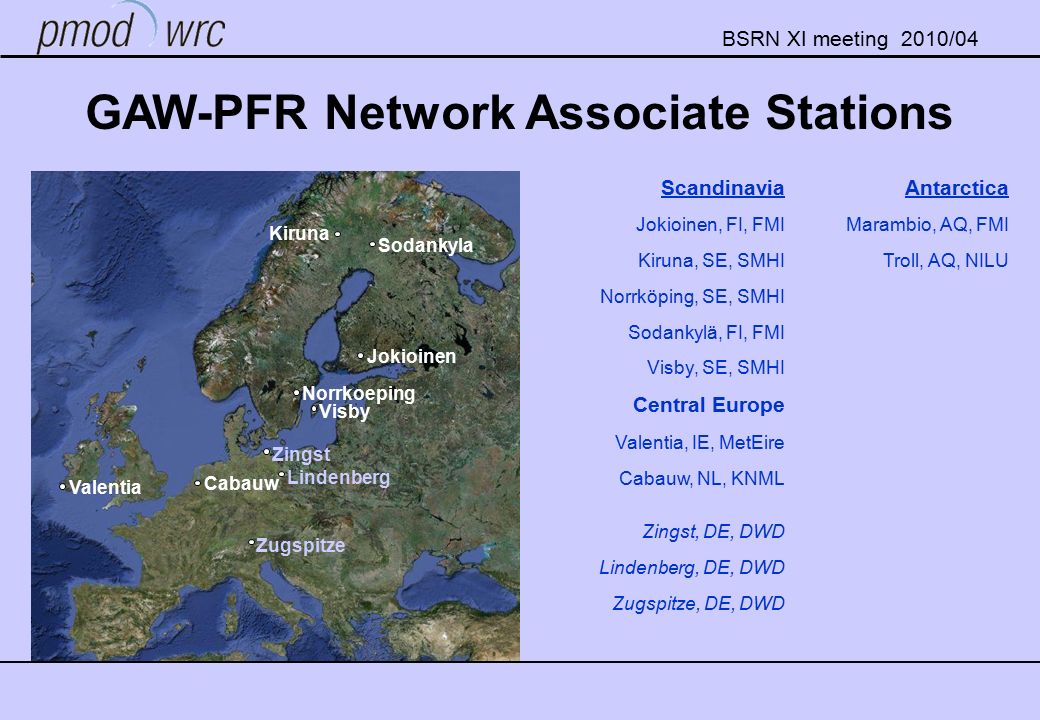Click the Cabauw, NL, KNML list entry

pyautogui.click(x=701, y=478)
